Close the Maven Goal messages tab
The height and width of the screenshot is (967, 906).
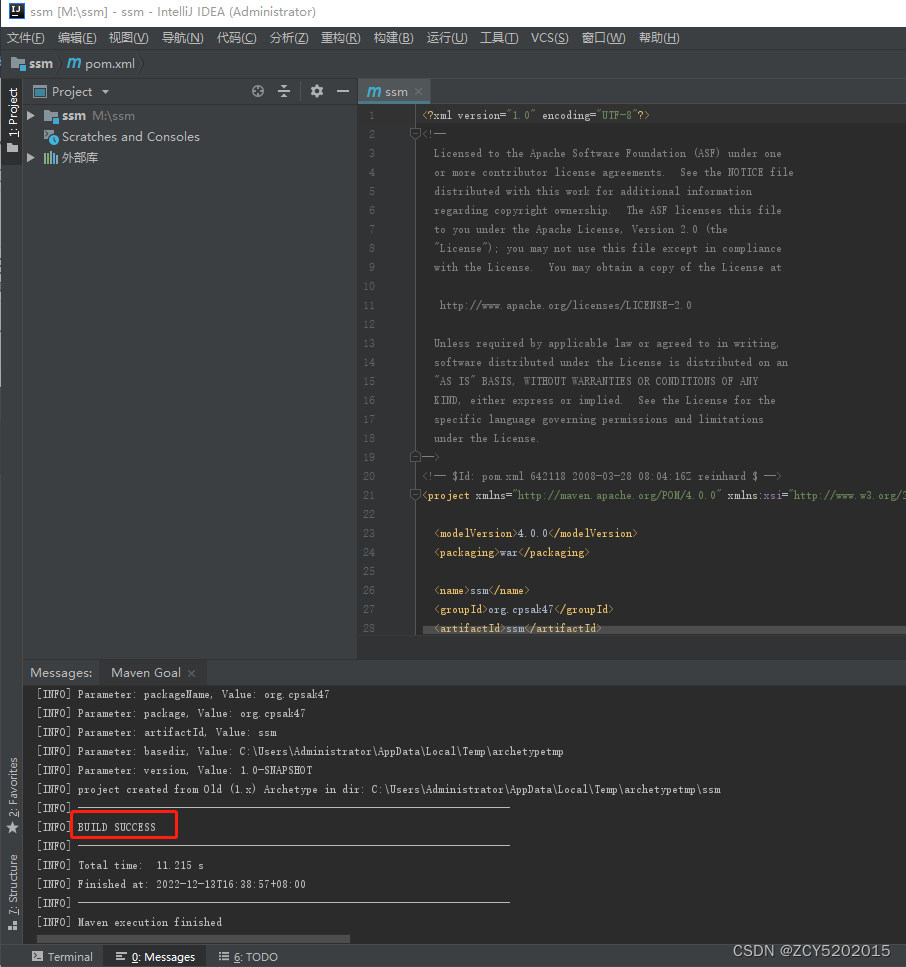coord(191,673)
